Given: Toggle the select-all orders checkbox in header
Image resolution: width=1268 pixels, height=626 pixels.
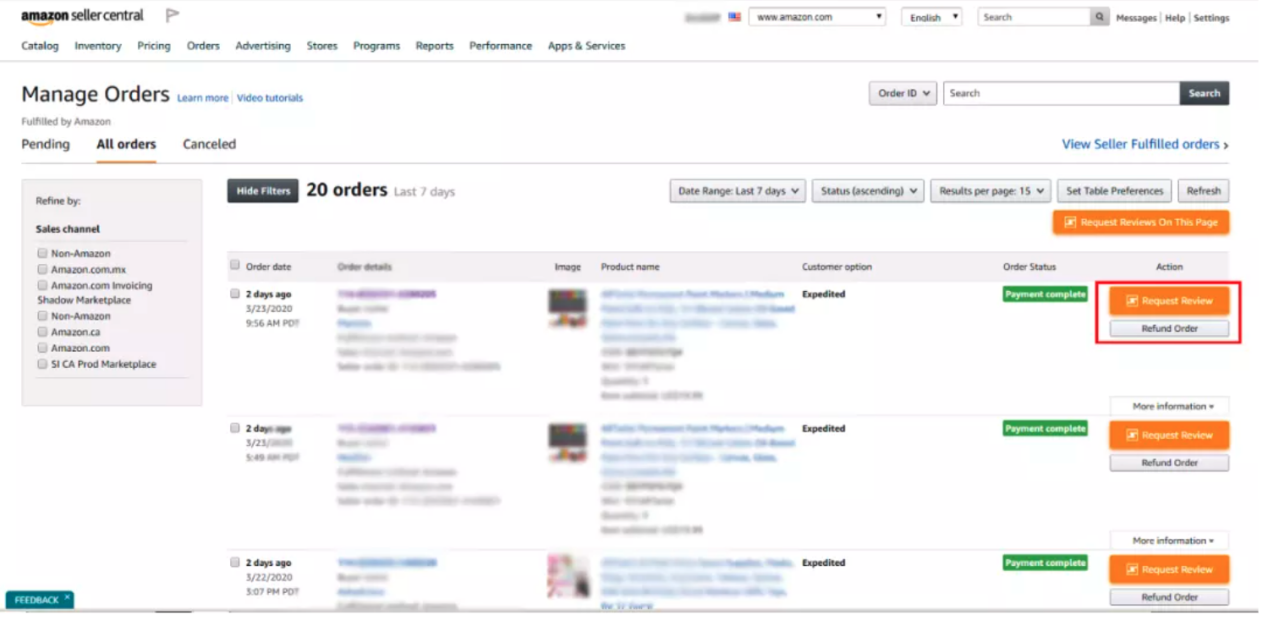Looking at the screenshot, I should [x=235, y=265].
